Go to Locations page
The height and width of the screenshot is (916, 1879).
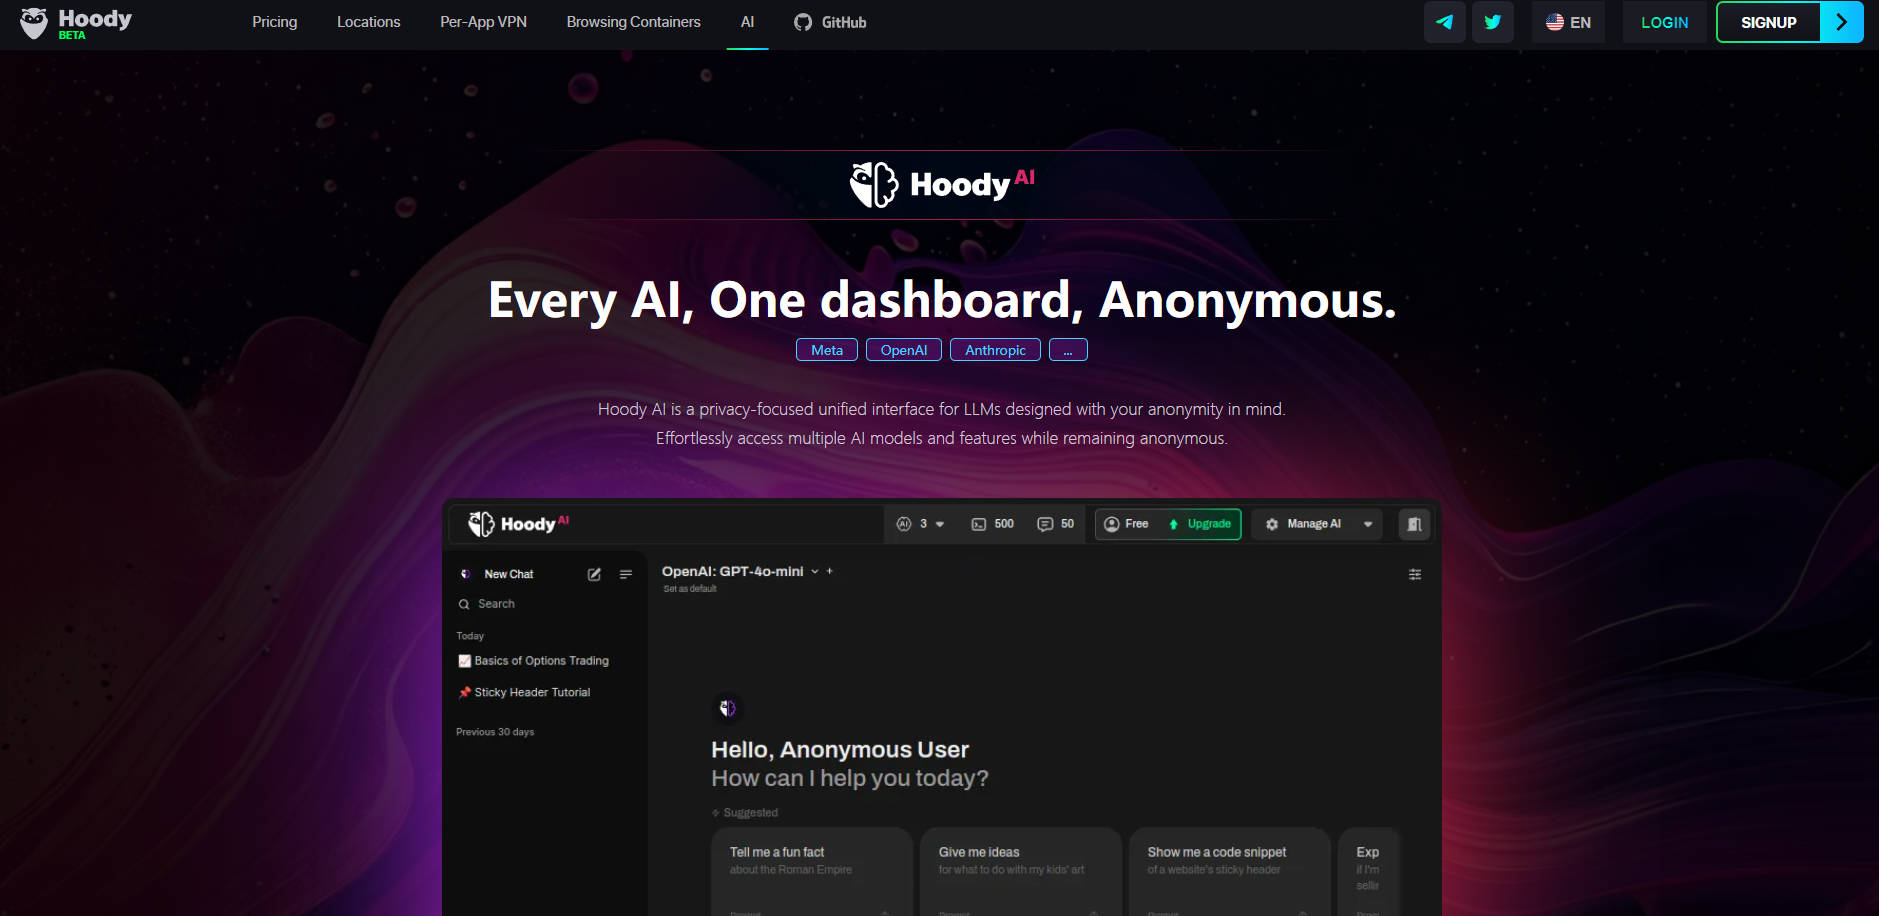pos(368,22)
